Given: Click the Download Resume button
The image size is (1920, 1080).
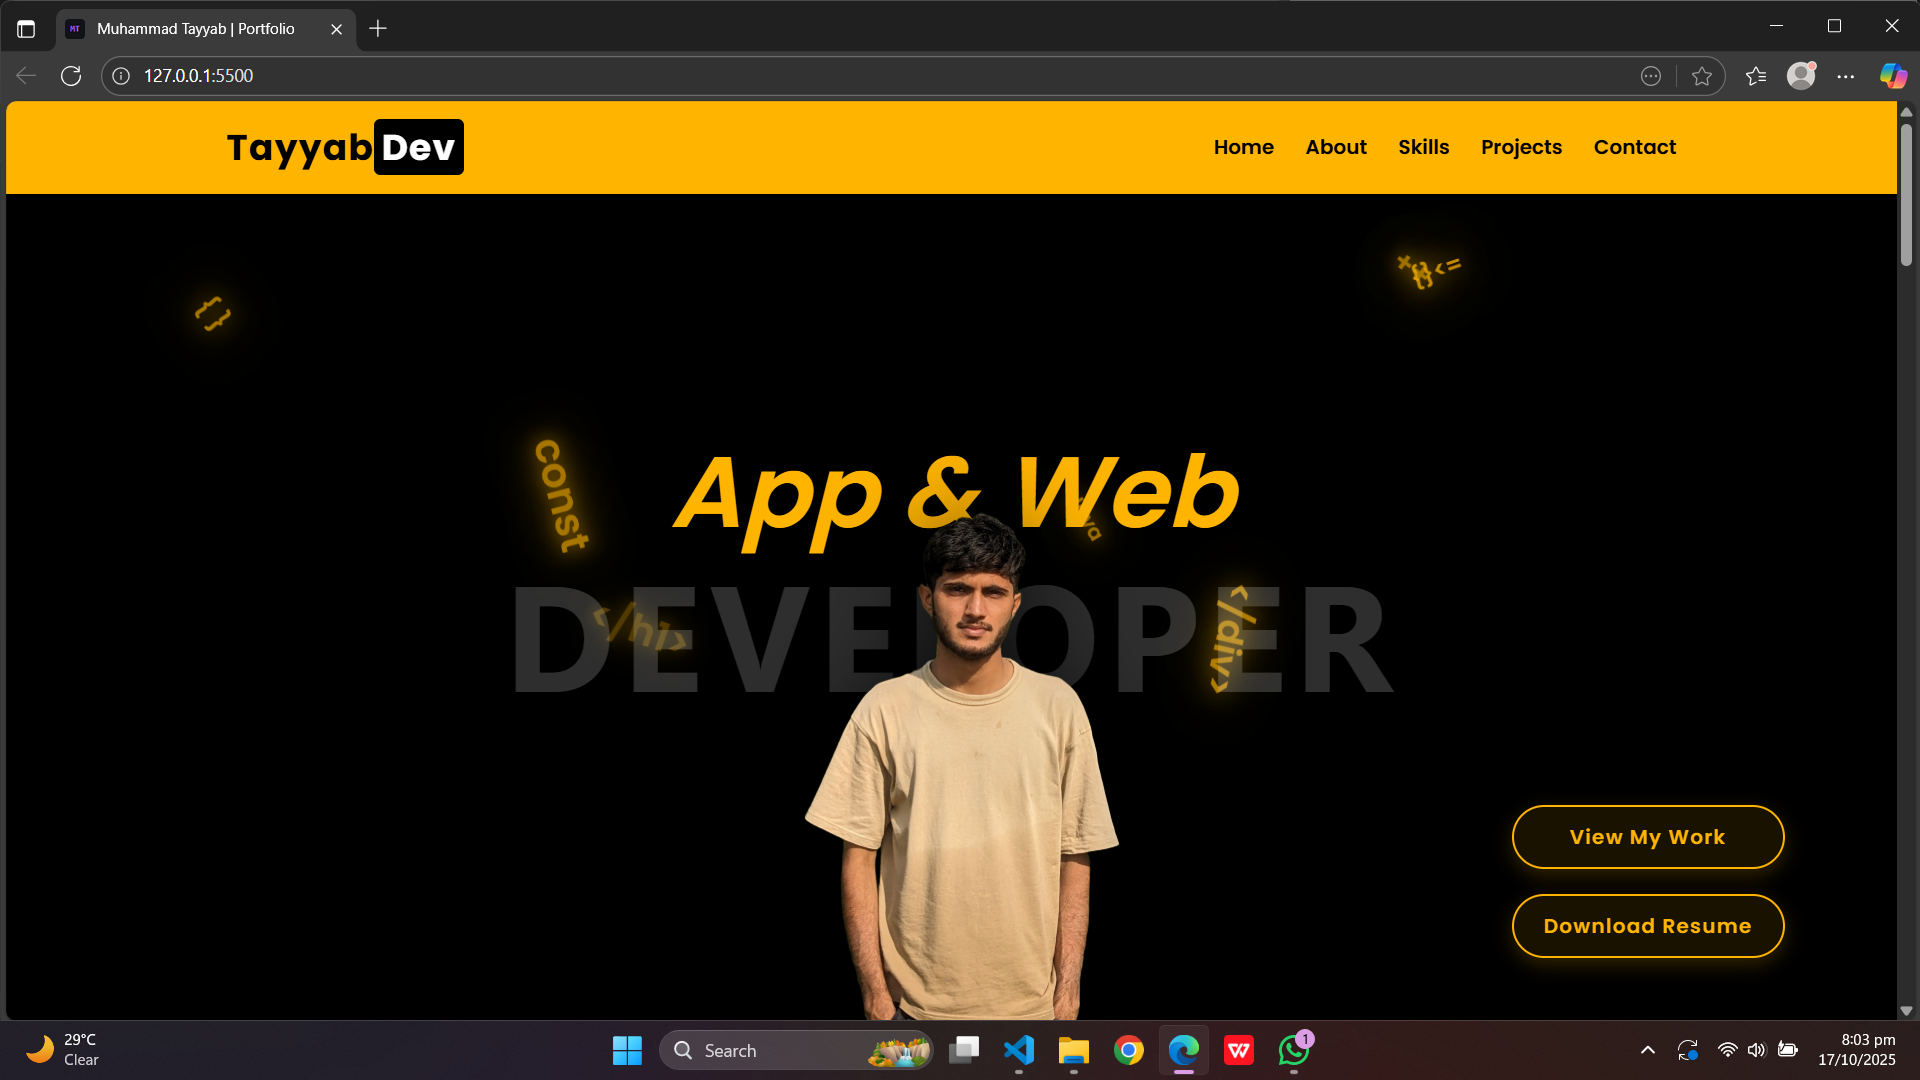Looking at the screenshot, I should 1647,925.
